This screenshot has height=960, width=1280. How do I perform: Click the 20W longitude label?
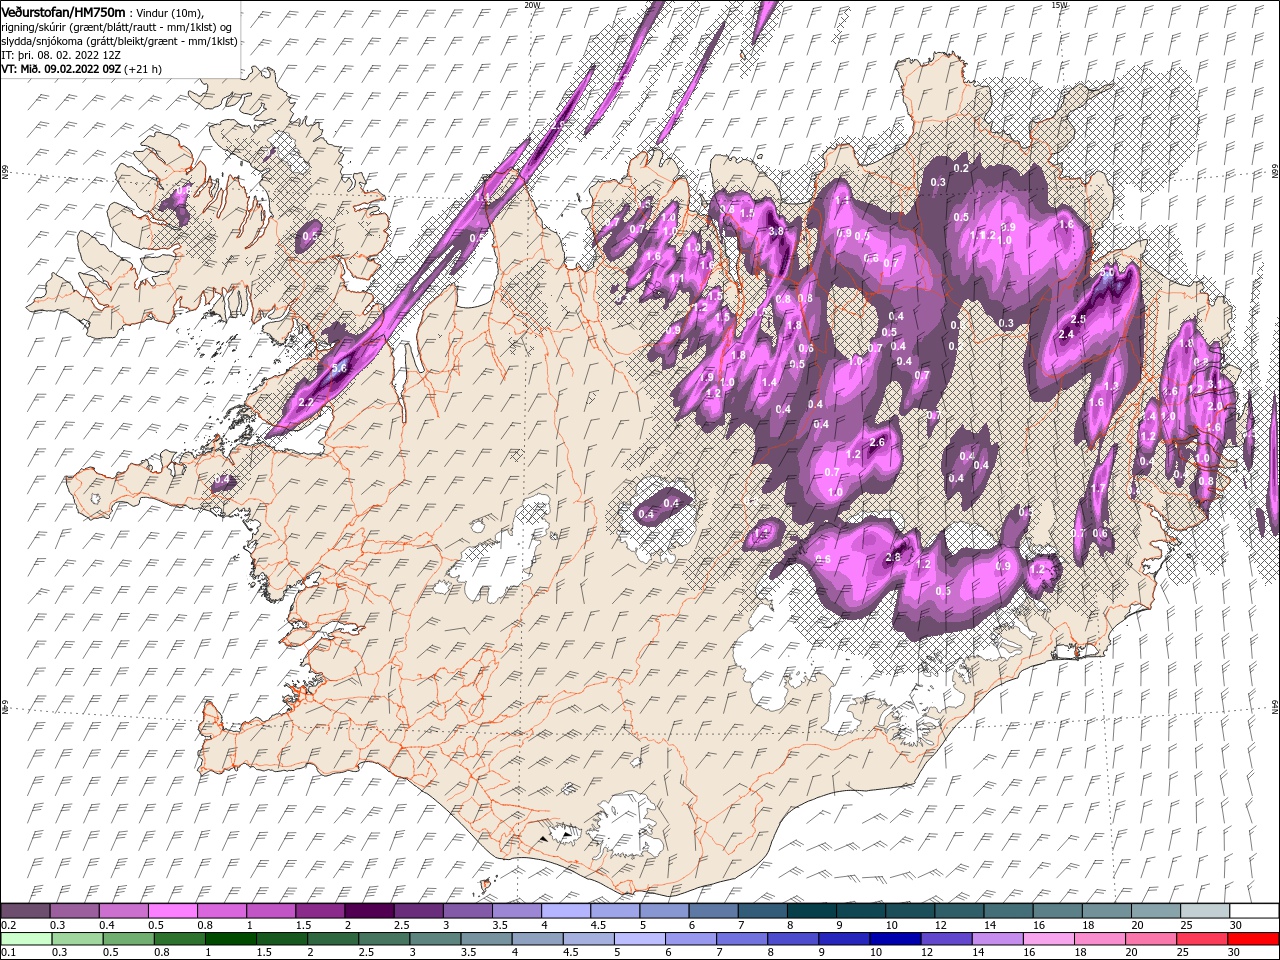[x=532, y=5]
